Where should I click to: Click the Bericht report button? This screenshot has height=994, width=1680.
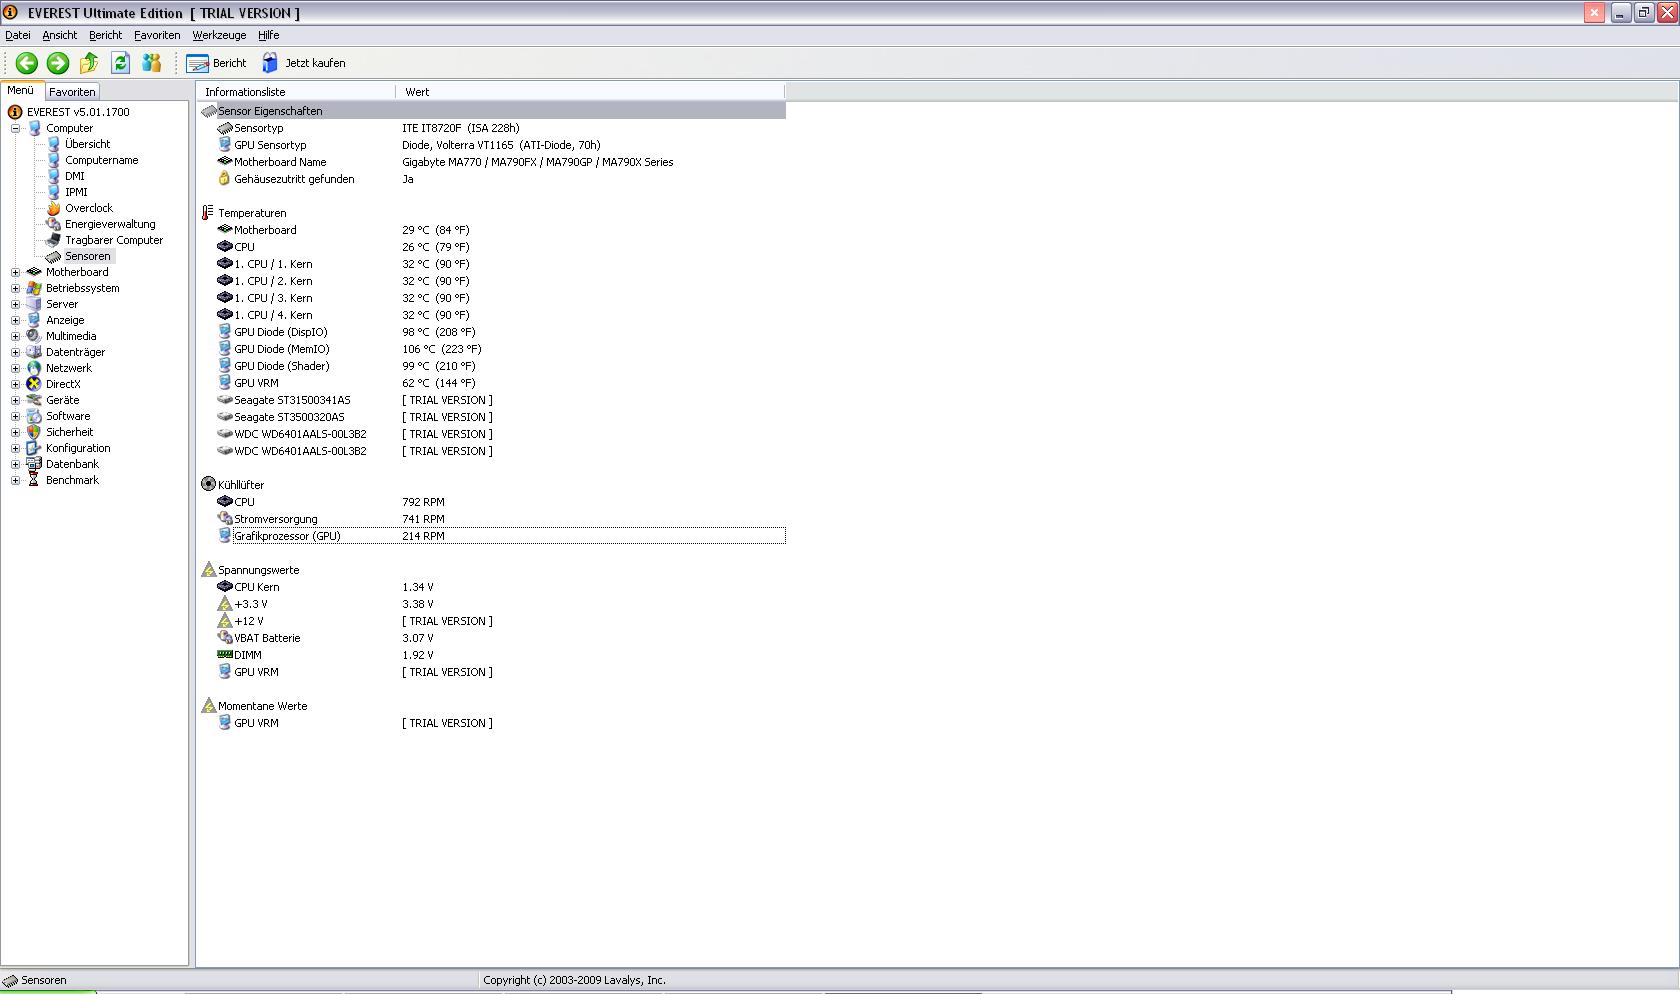click(216, 63)
